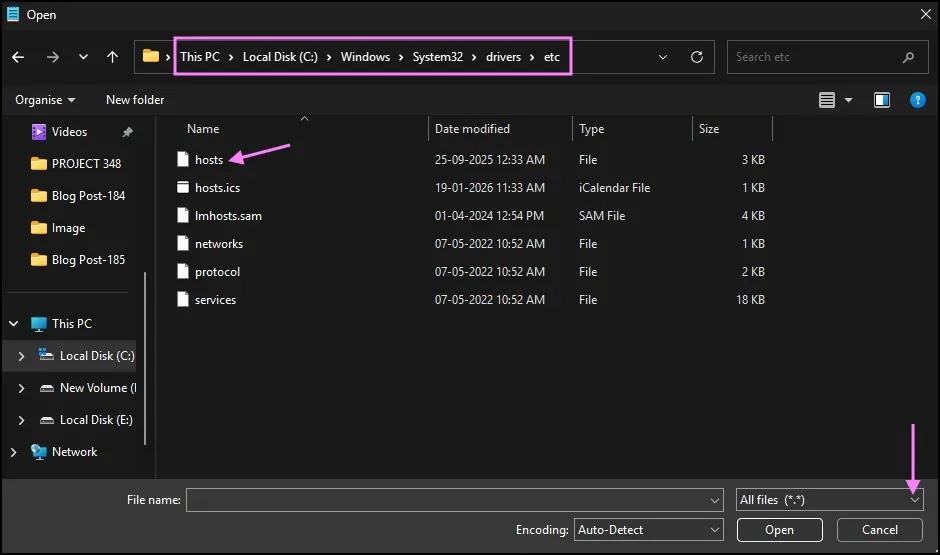Select the 'services' file

(215, 300)
